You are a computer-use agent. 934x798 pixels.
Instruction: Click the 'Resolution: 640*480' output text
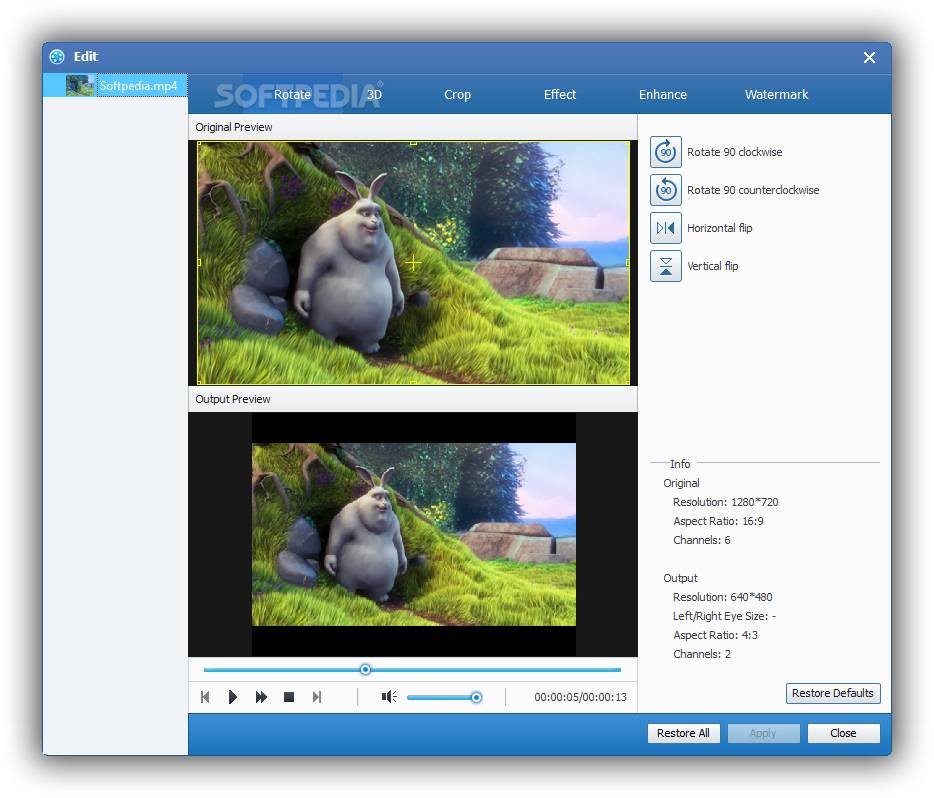pos(723,597)
